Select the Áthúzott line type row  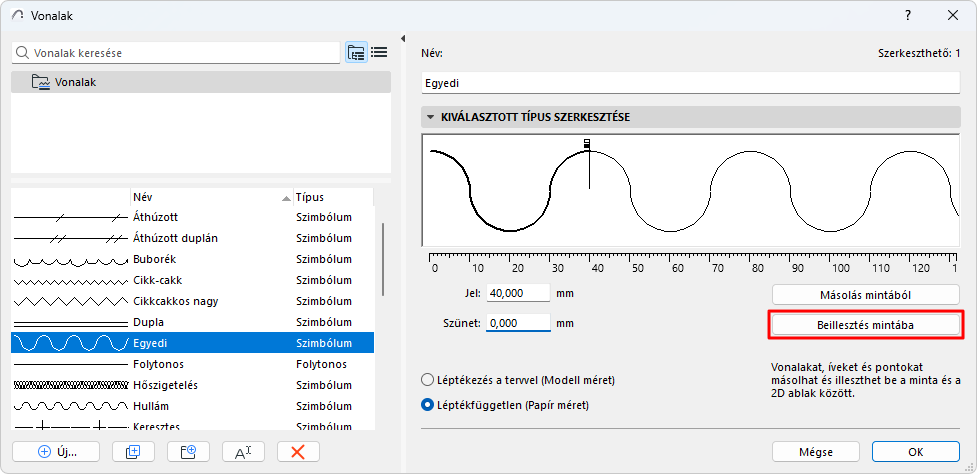pos(193,217)
